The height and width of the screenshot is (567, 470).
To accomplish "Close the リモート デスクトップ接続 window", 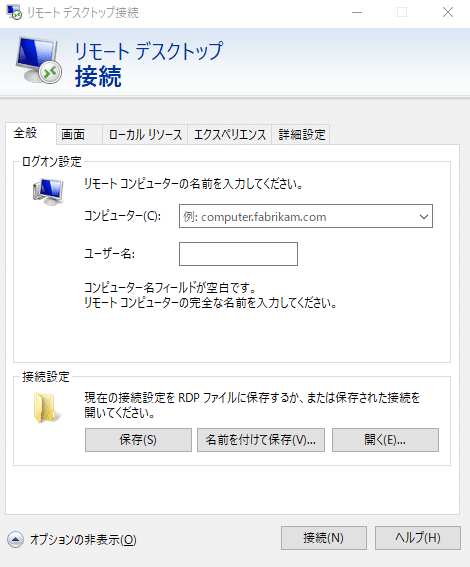I will (448, 12).
